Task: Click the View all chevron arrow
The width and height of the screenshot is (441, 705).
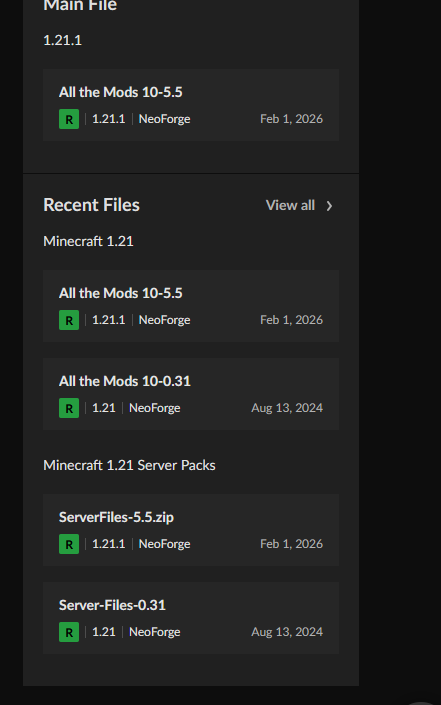Action: pyautogui.click(x=330, y=206)
